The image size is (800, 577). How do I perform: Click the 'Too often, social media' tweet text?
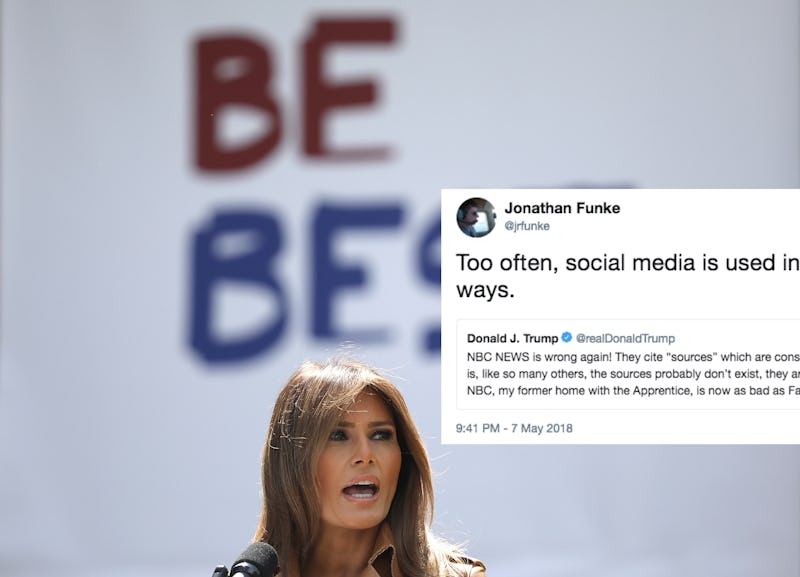[x=628, y=263]
